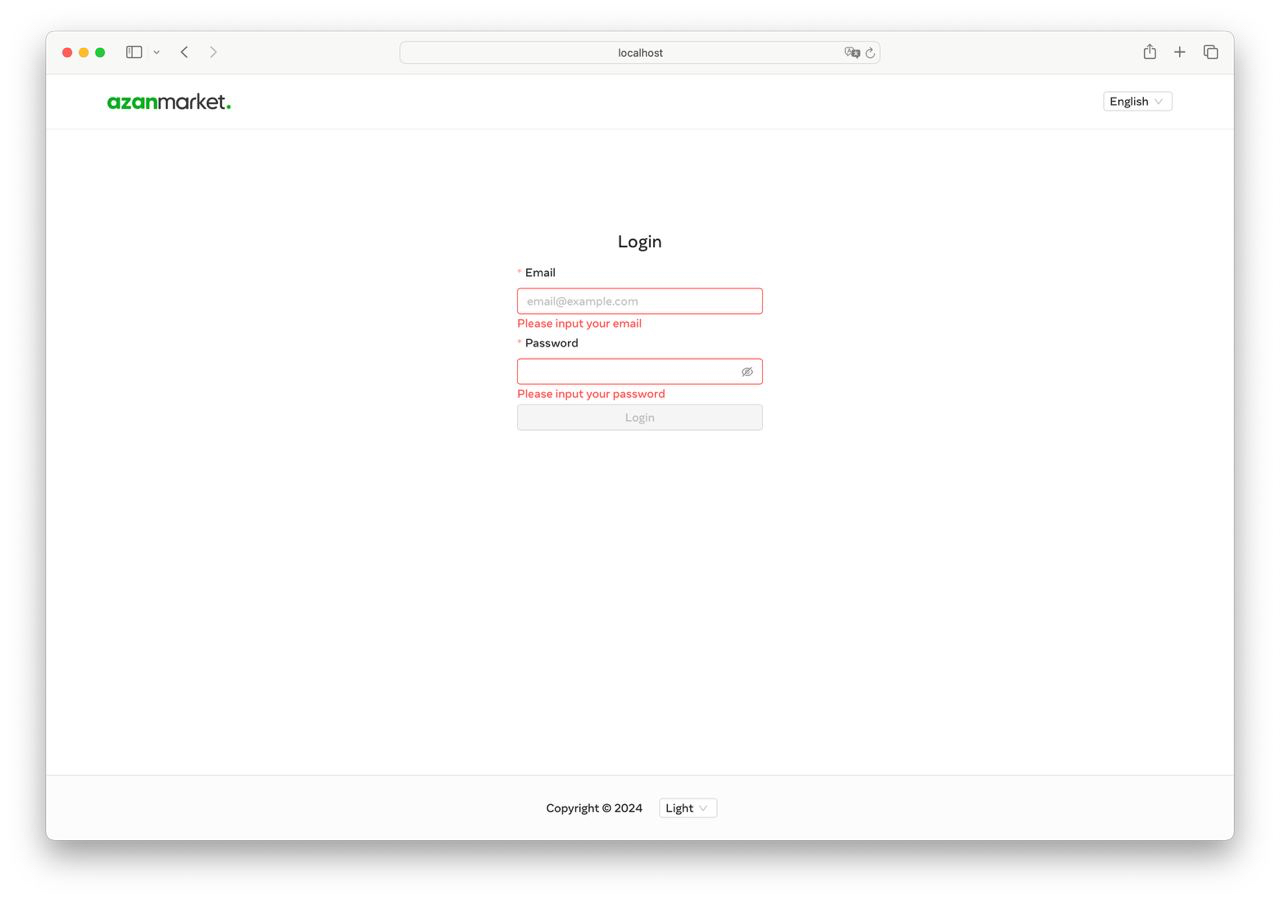1280x901 pixels.
Task: Focus the email input field
Action: 640,300
